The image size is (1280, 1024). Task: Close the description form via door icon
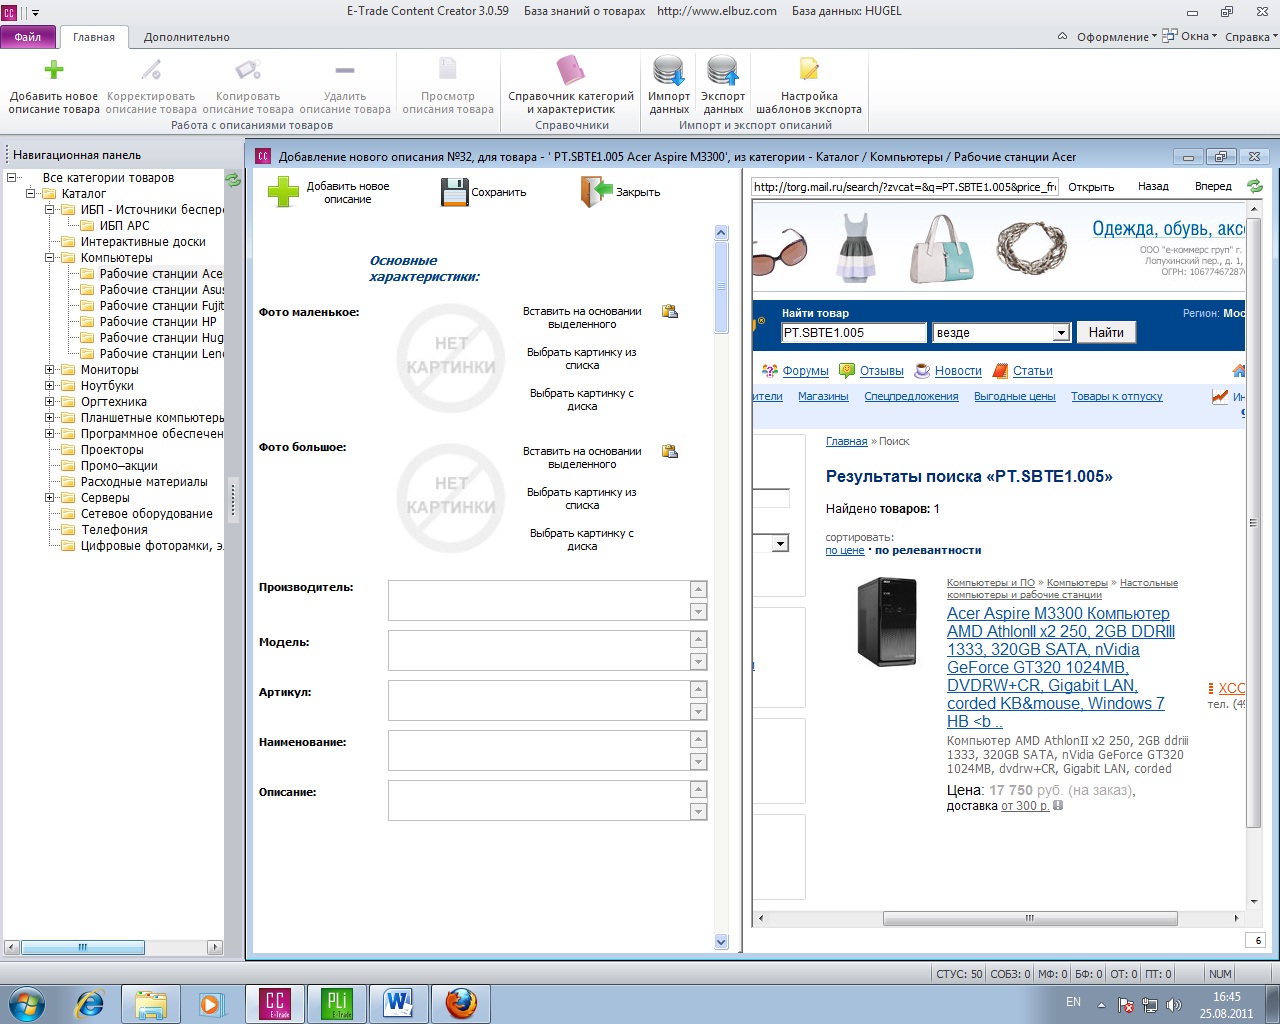click(596, 192)
